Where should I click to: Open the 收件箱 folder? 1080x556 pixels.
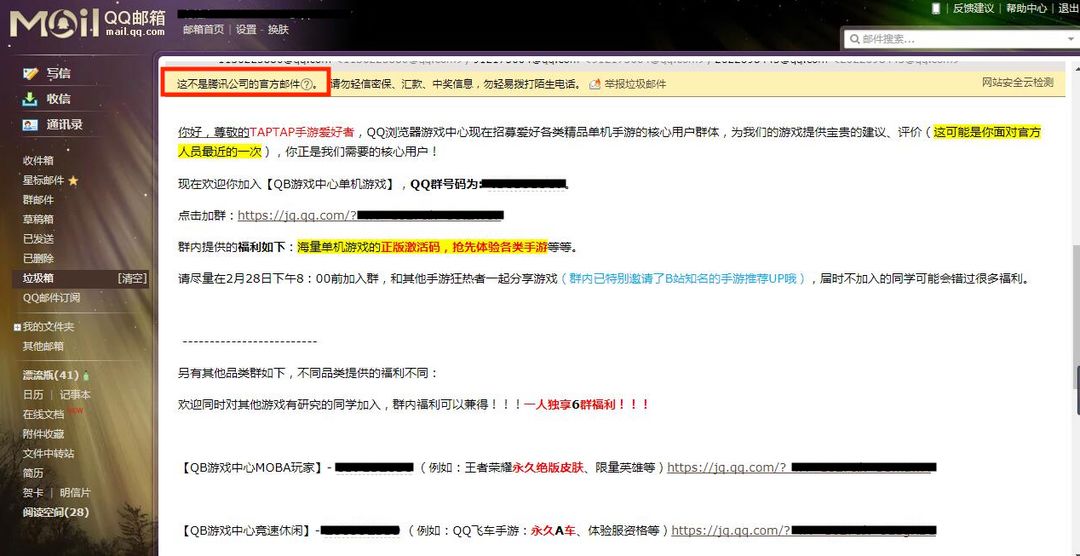coord(38,161)
